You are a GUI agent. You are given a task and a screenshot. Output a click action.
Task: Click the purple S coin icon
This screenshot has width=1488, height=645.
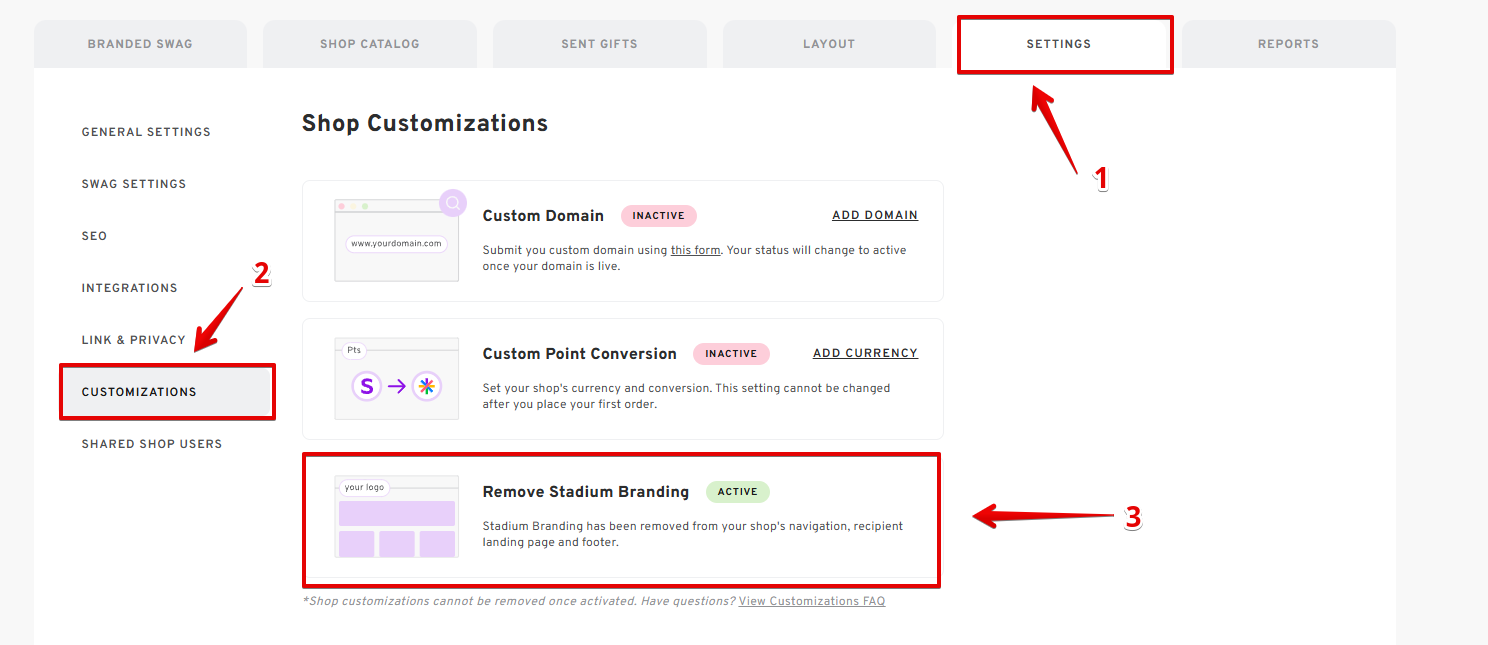[x=367, y=386]
